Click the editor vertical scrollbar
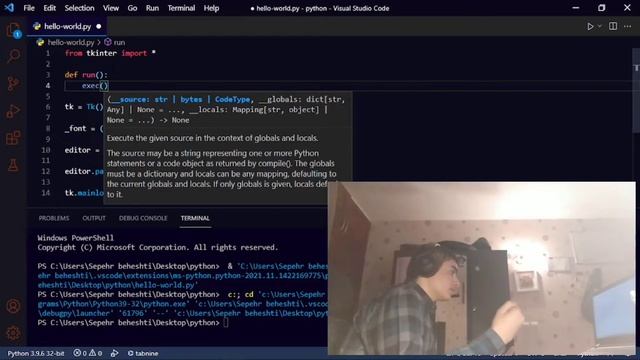 (x=636, y=90)
